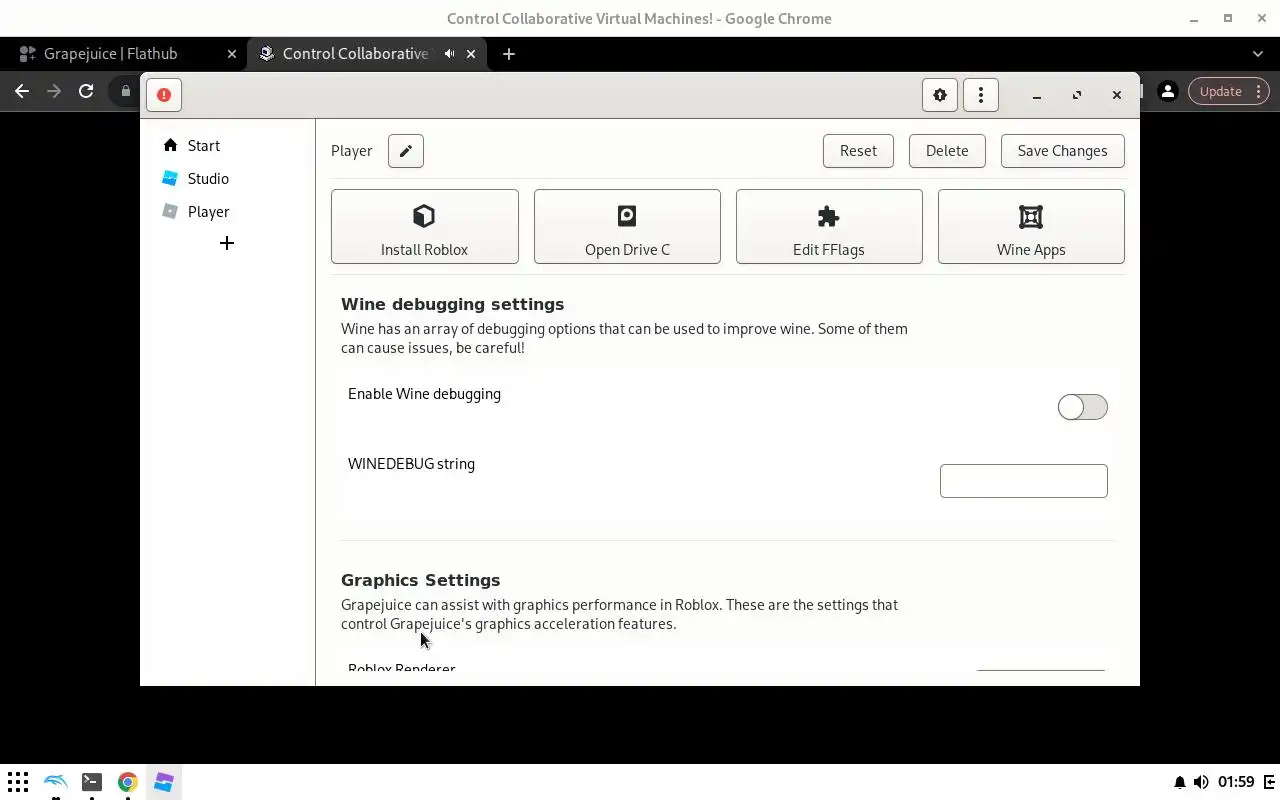The height and width of the screenshot is (800, 1280).
Task: Click the Chrome profile avatar icon
Action: [x=1167, y=91]
